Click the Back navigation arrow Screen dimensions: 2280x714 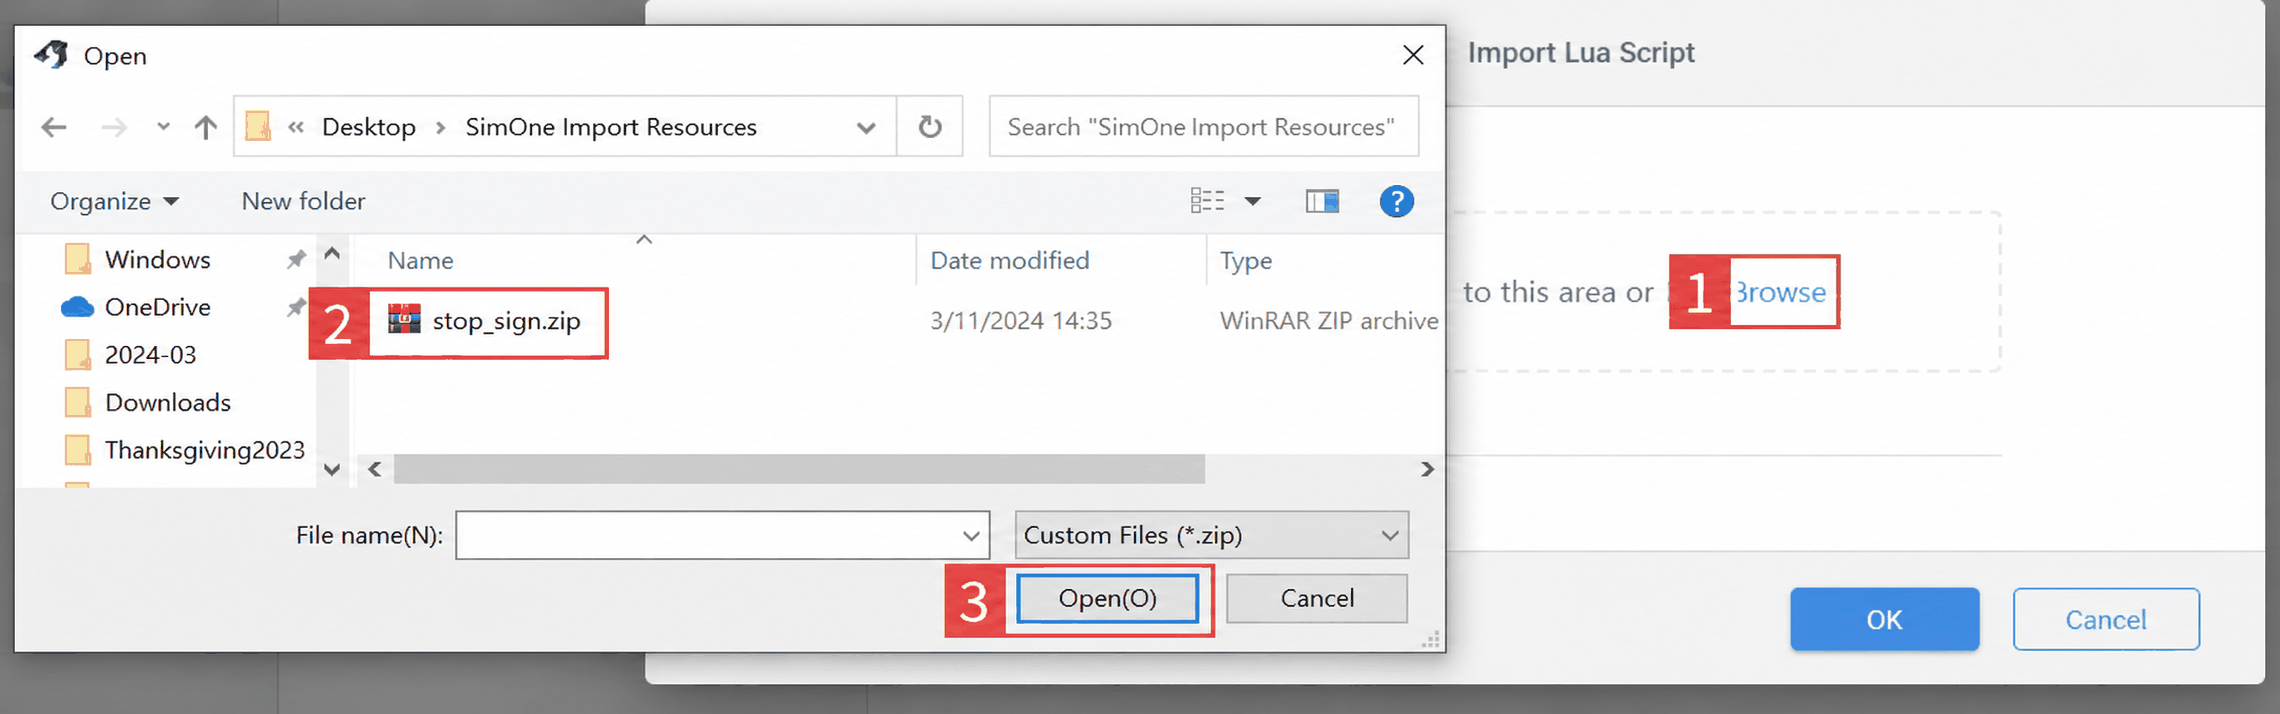click(x=54, y=127)
